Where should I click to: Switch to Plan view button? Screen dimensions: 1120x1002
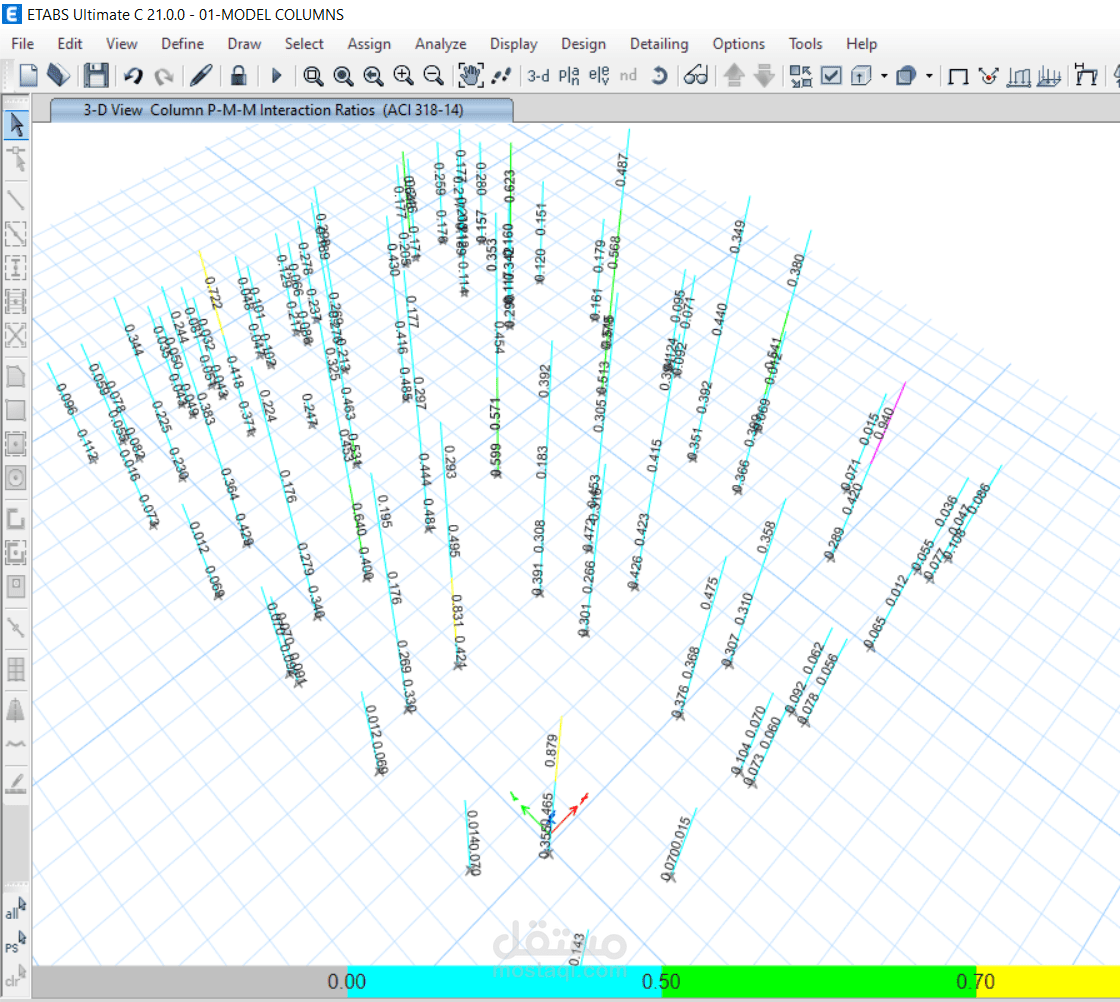point(569,75)
